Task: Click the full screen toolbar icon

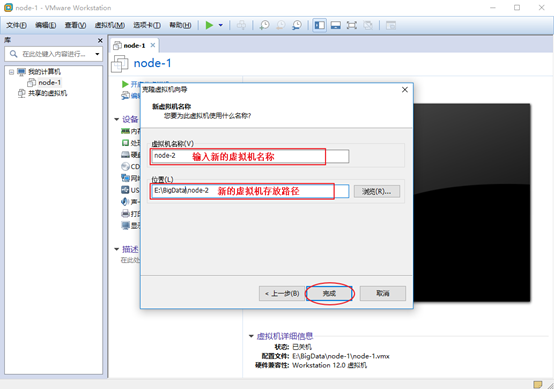Action: click(x=352, y=25)
